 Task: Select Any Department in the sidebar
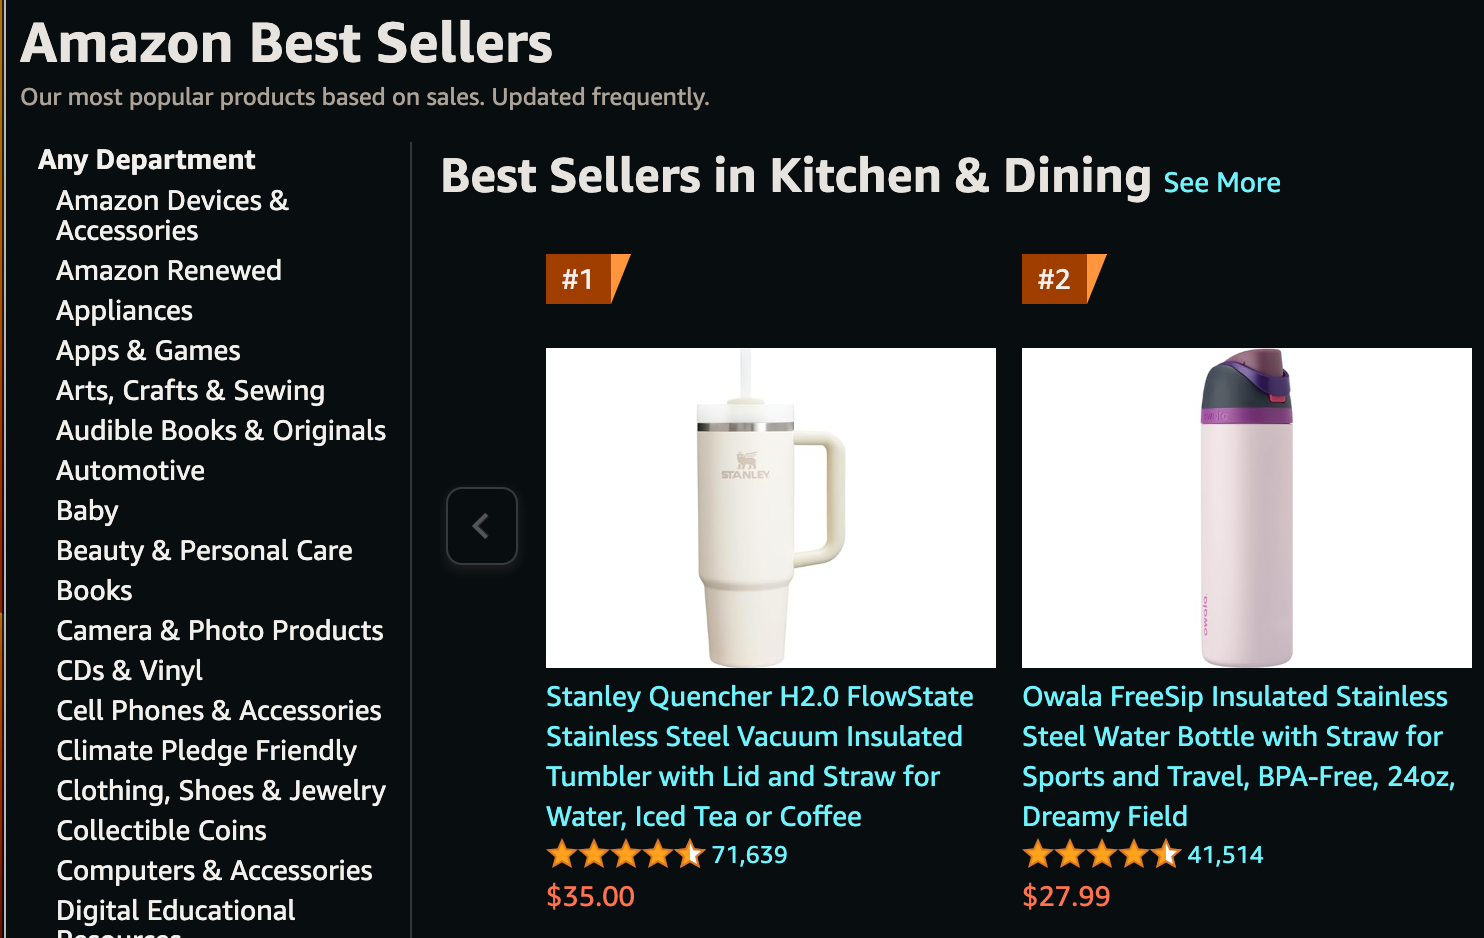tap(146, 160)
